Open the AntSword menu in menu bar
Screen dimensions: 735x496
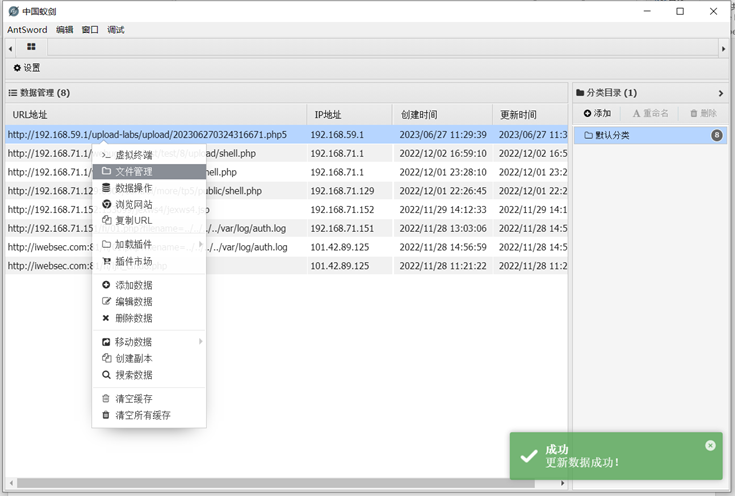27,30
